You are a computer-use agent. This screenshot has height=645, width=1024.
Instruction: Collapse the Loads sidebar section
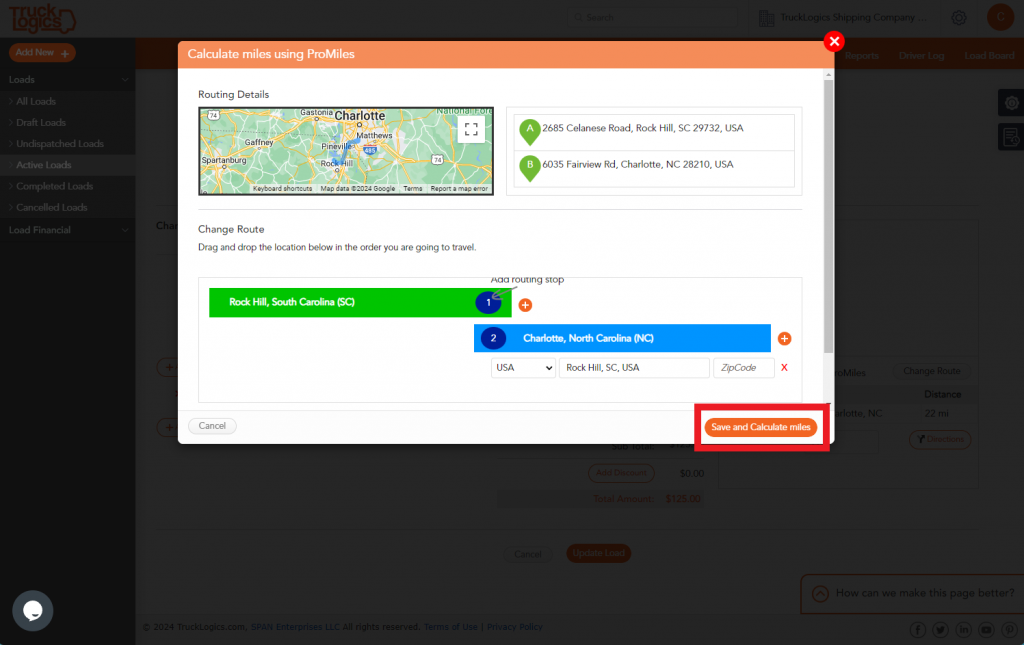point(68,80)
